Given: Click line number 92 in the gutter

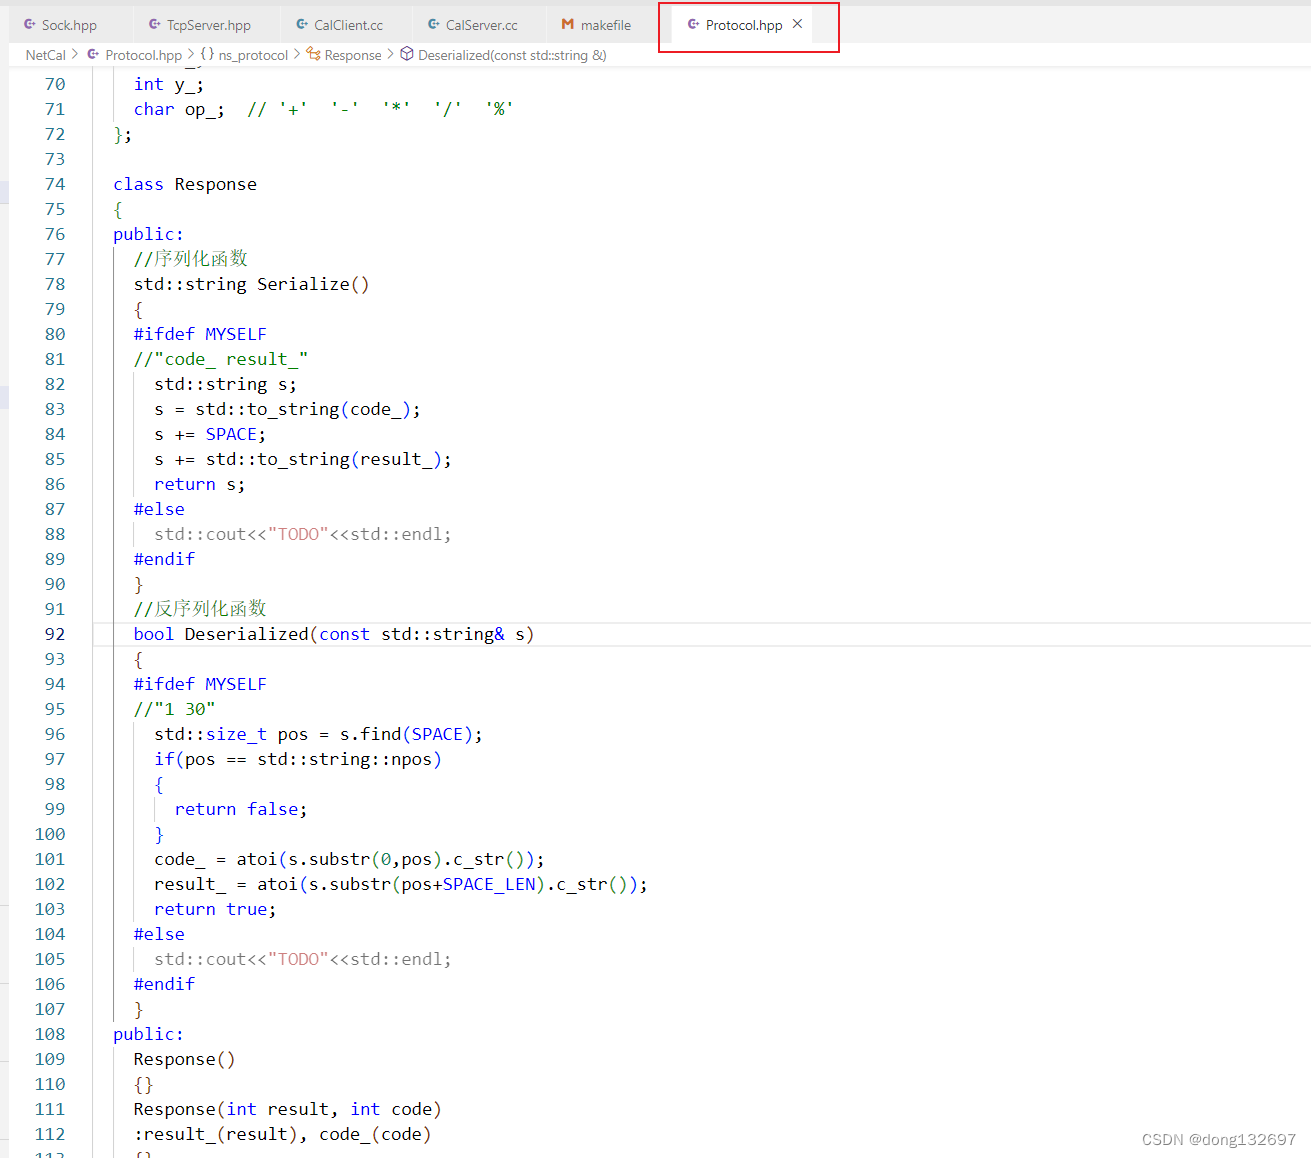Looking at the screenshot, I should tap(55, 634).
